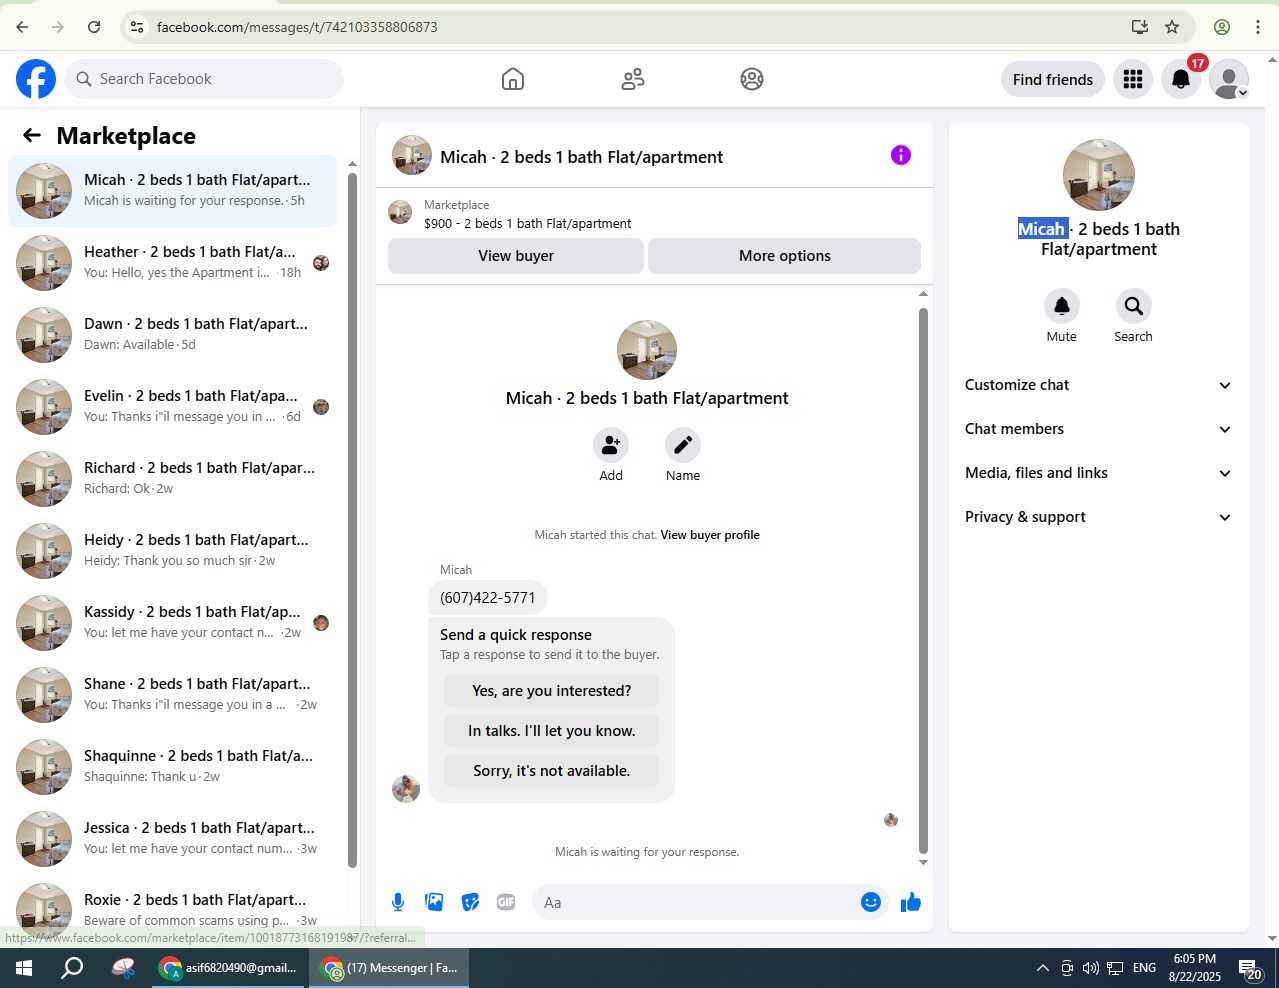Open View buyer profile link
Image resolution: width=1279 pixels, height=988 pixels.
(710, 535)
